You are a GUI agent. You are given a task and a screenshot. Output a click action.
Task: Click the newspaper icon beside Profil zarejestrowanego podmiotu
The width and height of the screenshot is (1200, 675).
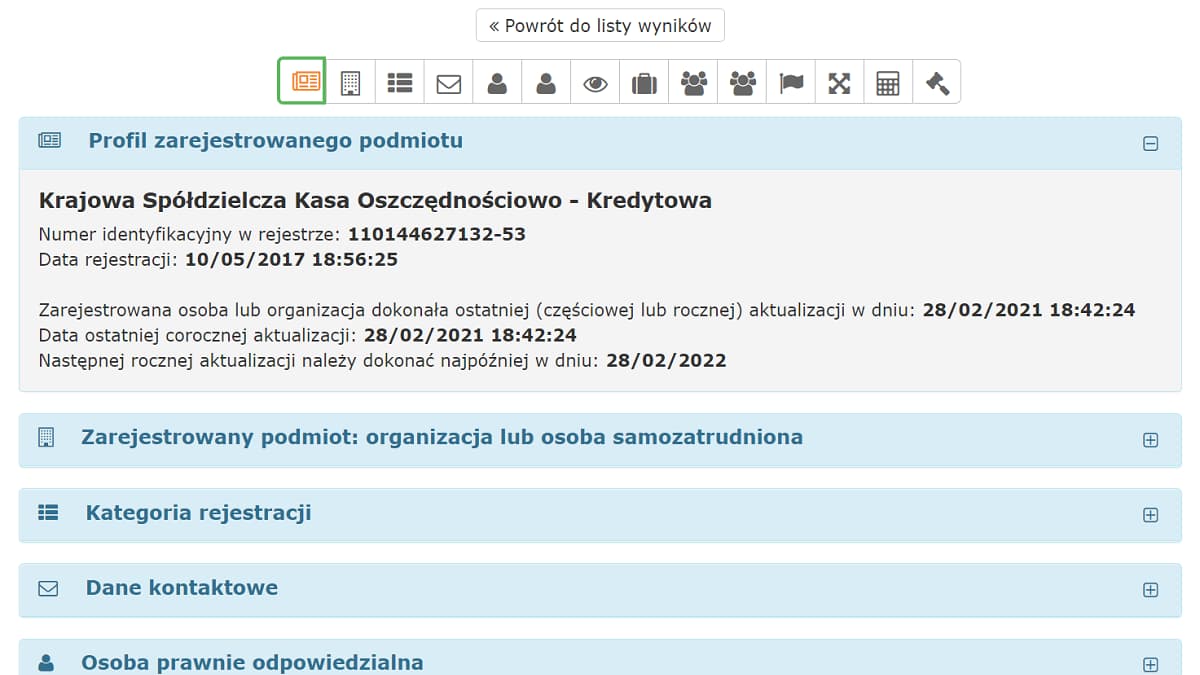pos(49,141)
